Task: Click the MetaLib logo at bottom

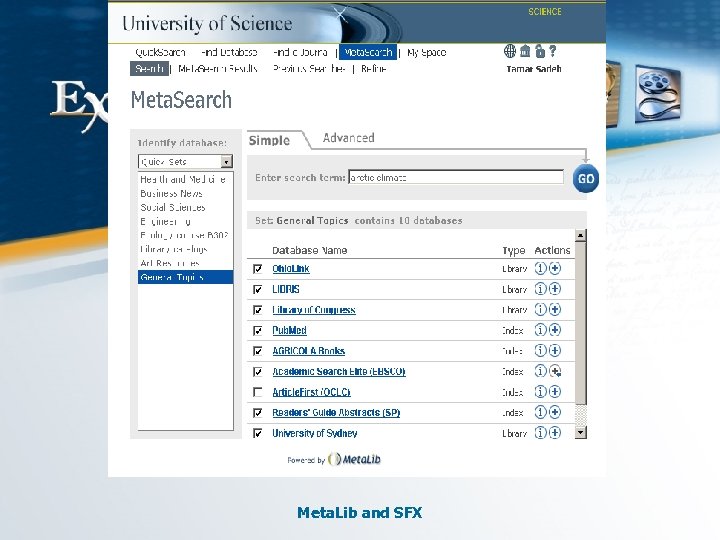Action: 354,459
